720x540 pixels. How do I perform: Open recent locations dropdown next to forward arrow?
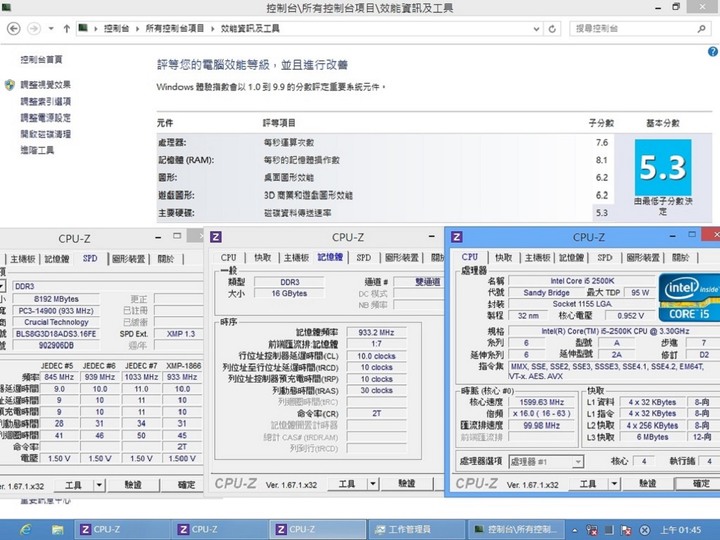click(51, 28)
